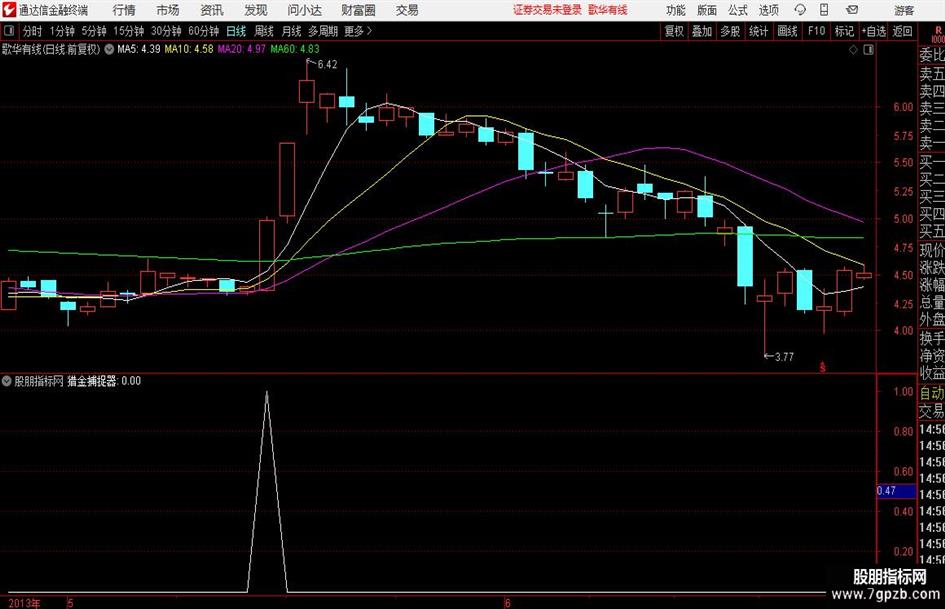Click the 现价 row in quote panel
Viewport: 945px width, 609px height.
(x=932, y=250)
